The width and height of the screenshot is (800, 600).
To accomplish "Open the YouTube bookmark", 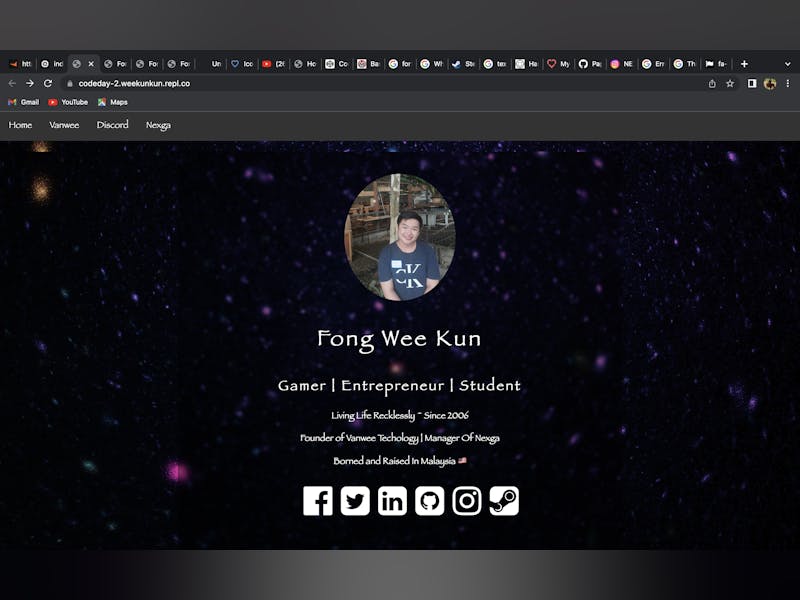I will click(68, 102).
